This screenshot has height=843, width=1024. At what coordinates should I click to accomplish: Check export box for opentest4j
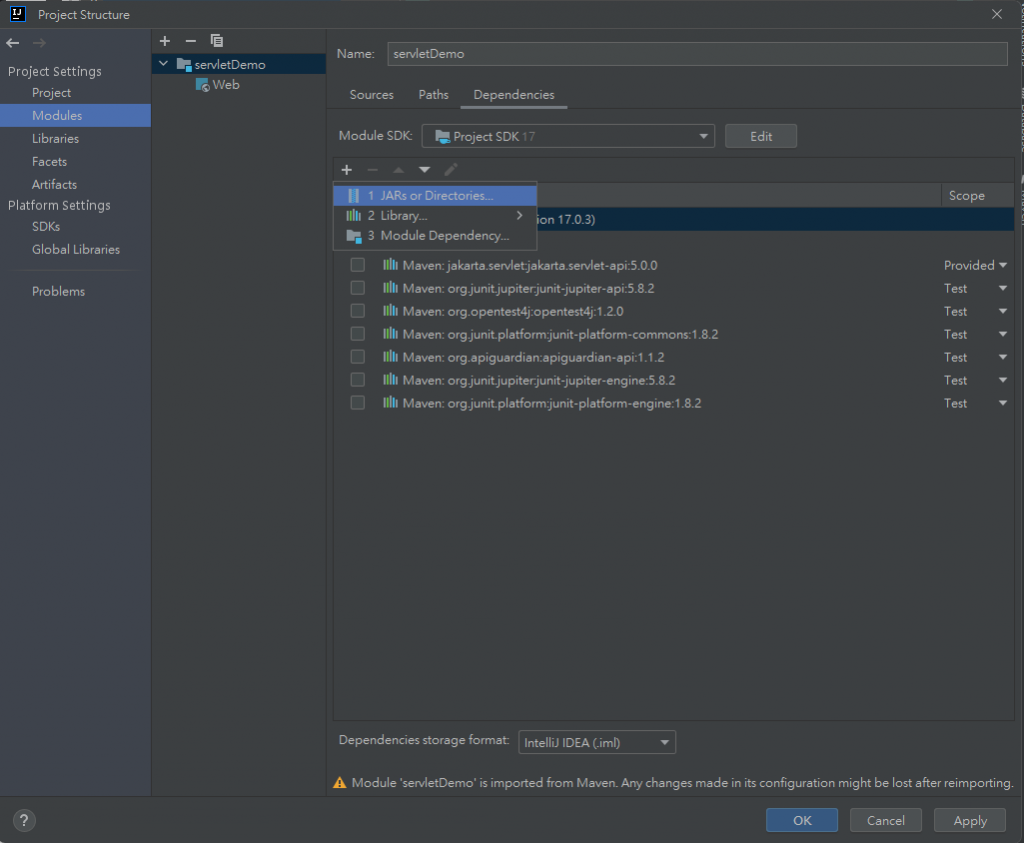(357, 310)
